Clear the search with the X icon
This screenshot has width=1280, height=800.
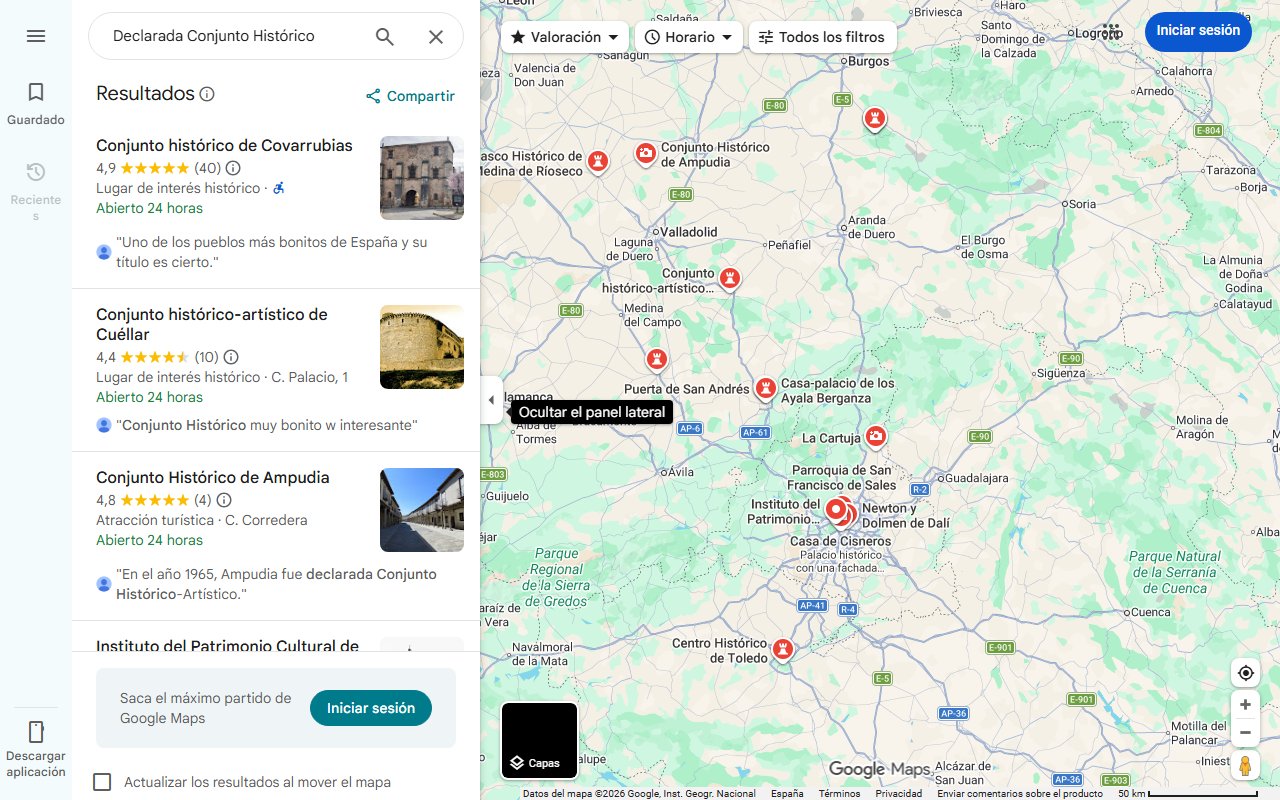pos(436,36)
